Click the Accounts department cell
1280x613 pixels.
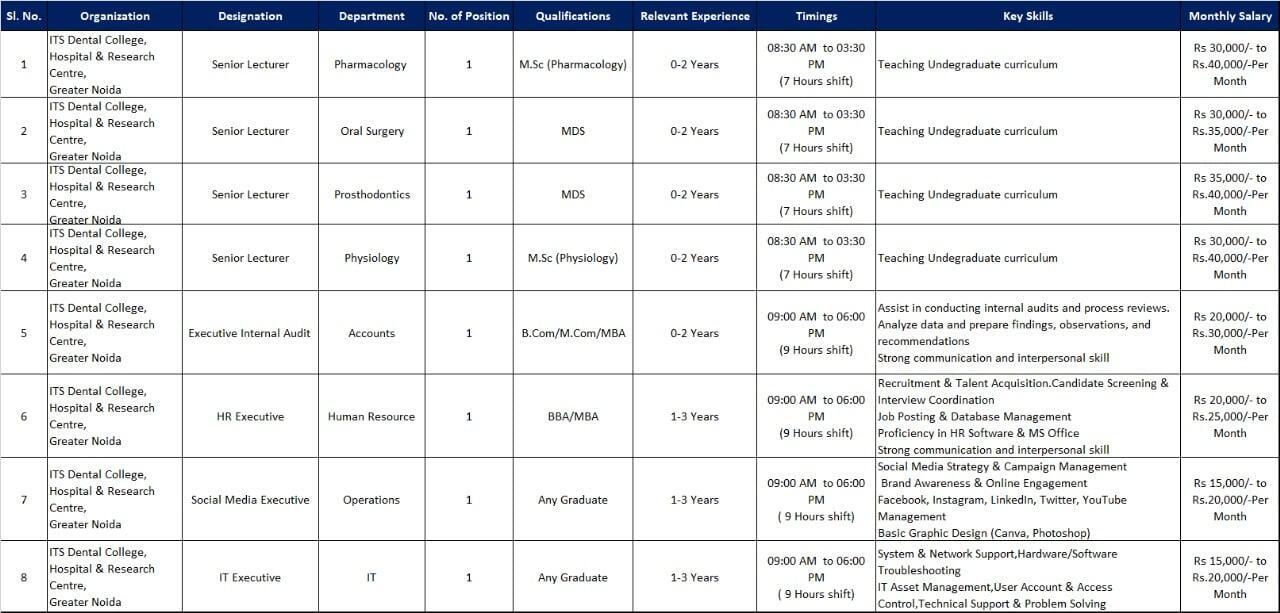[371, 333]
